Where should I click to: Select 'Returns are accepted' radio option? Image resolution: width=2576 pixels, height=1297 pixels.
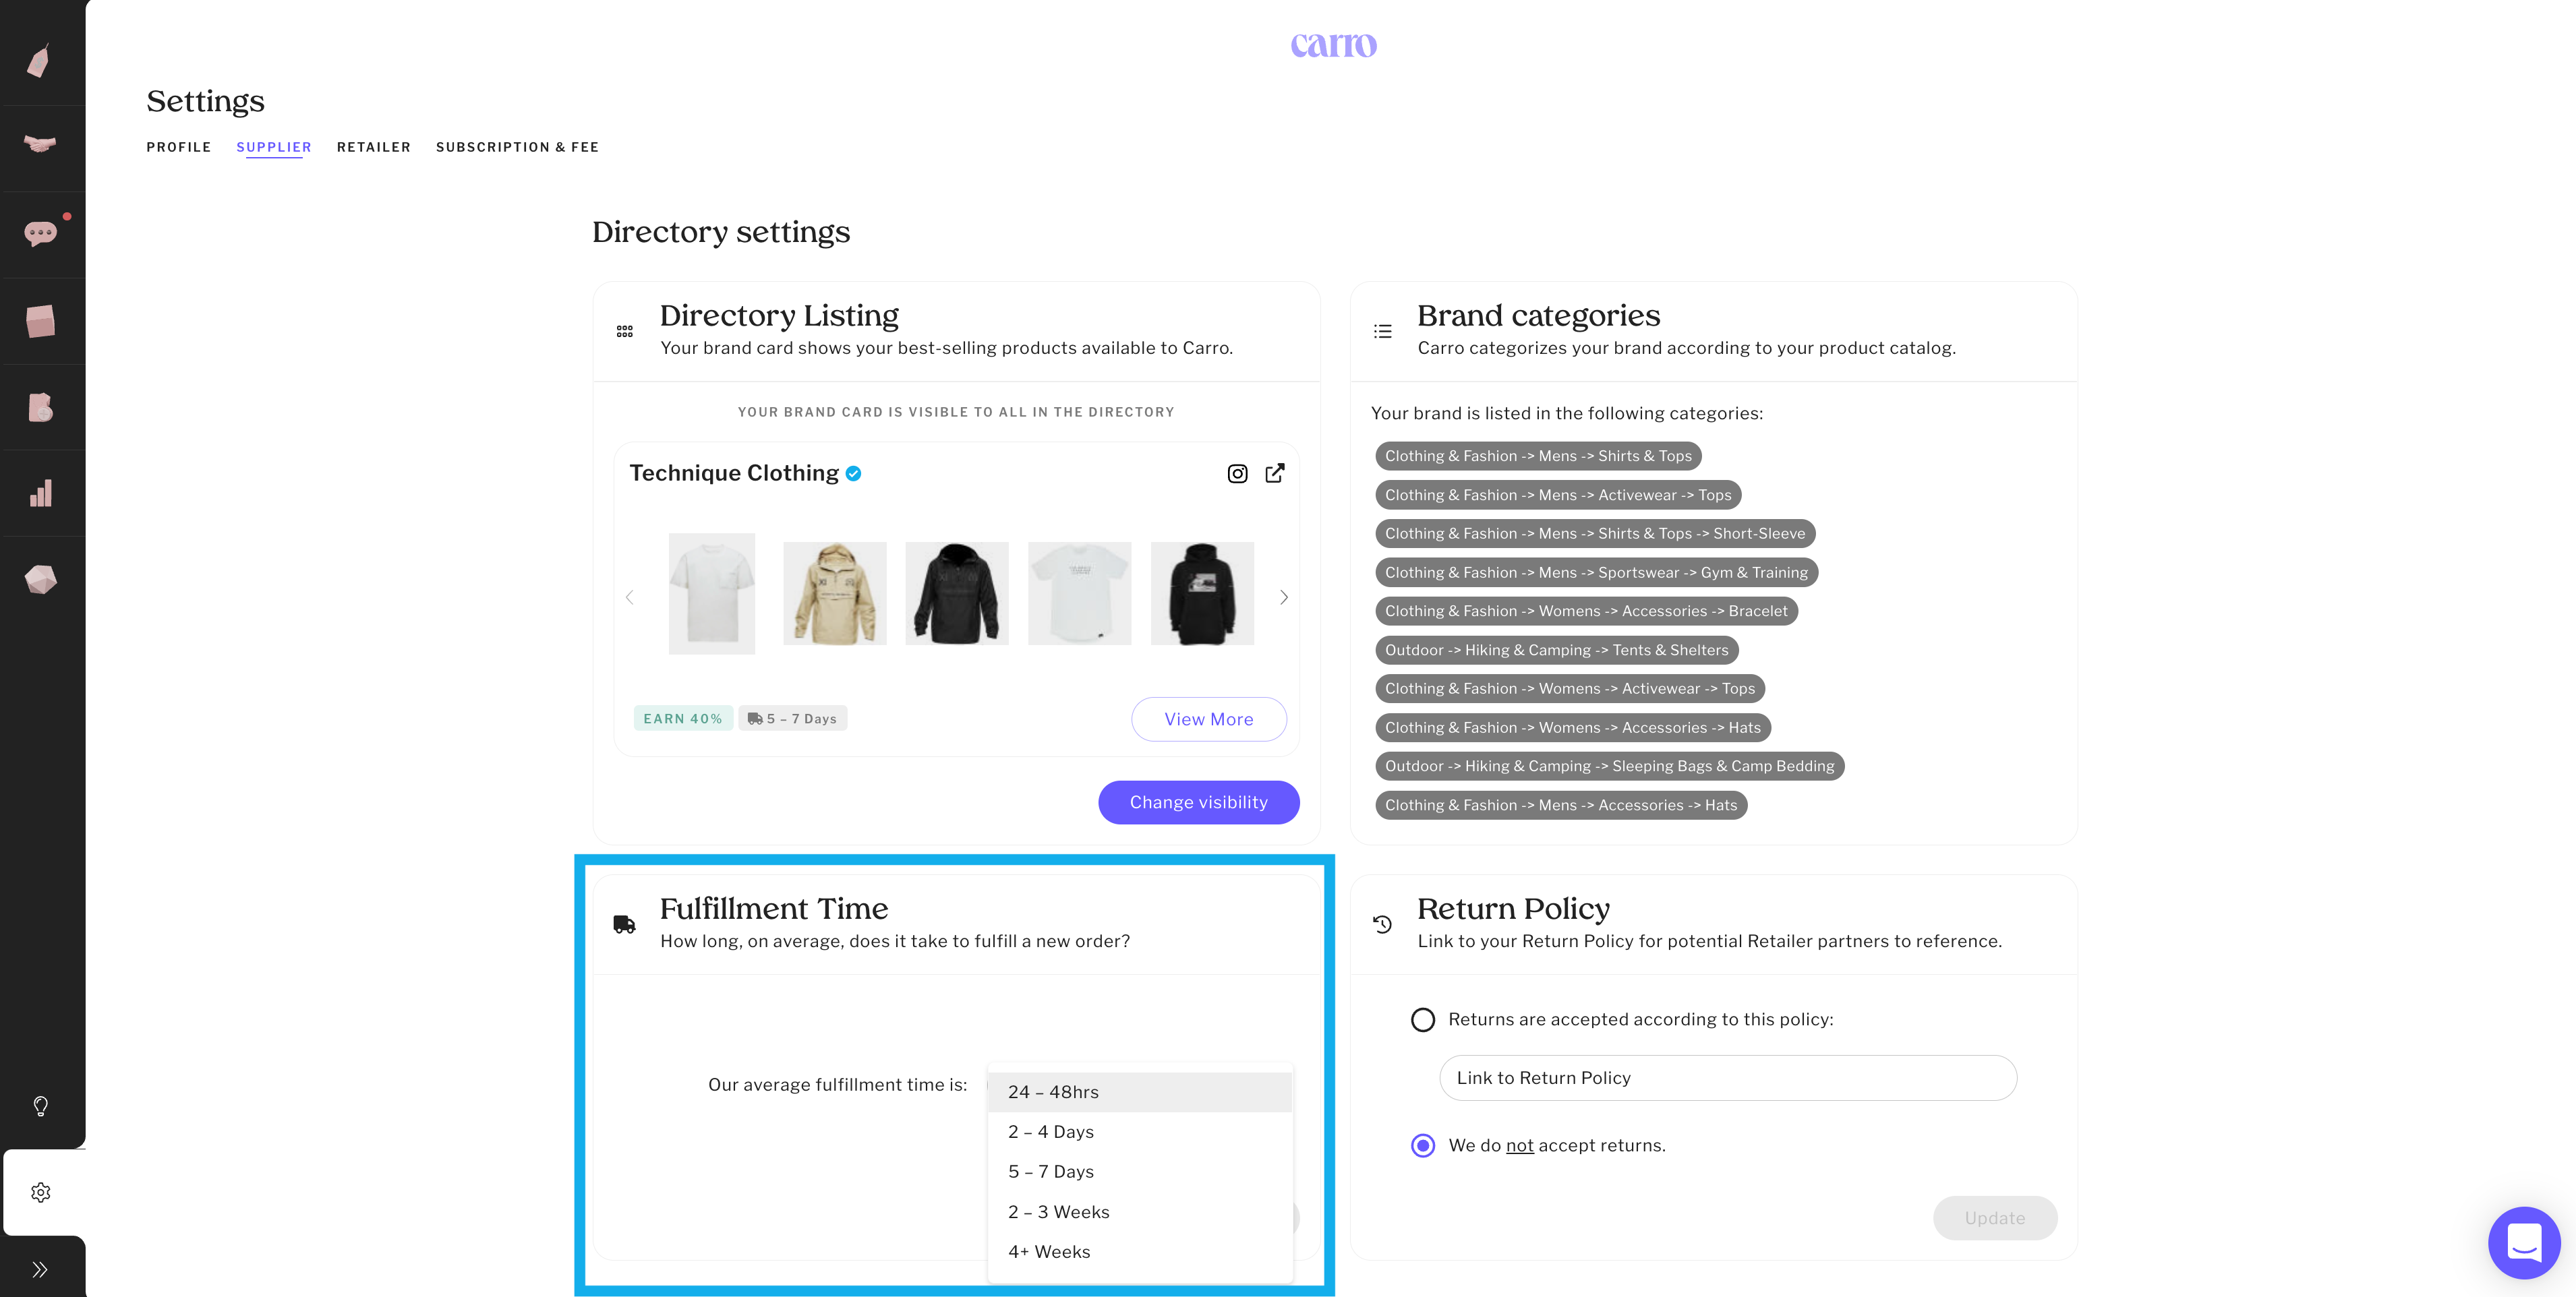click(1422, 1019)
